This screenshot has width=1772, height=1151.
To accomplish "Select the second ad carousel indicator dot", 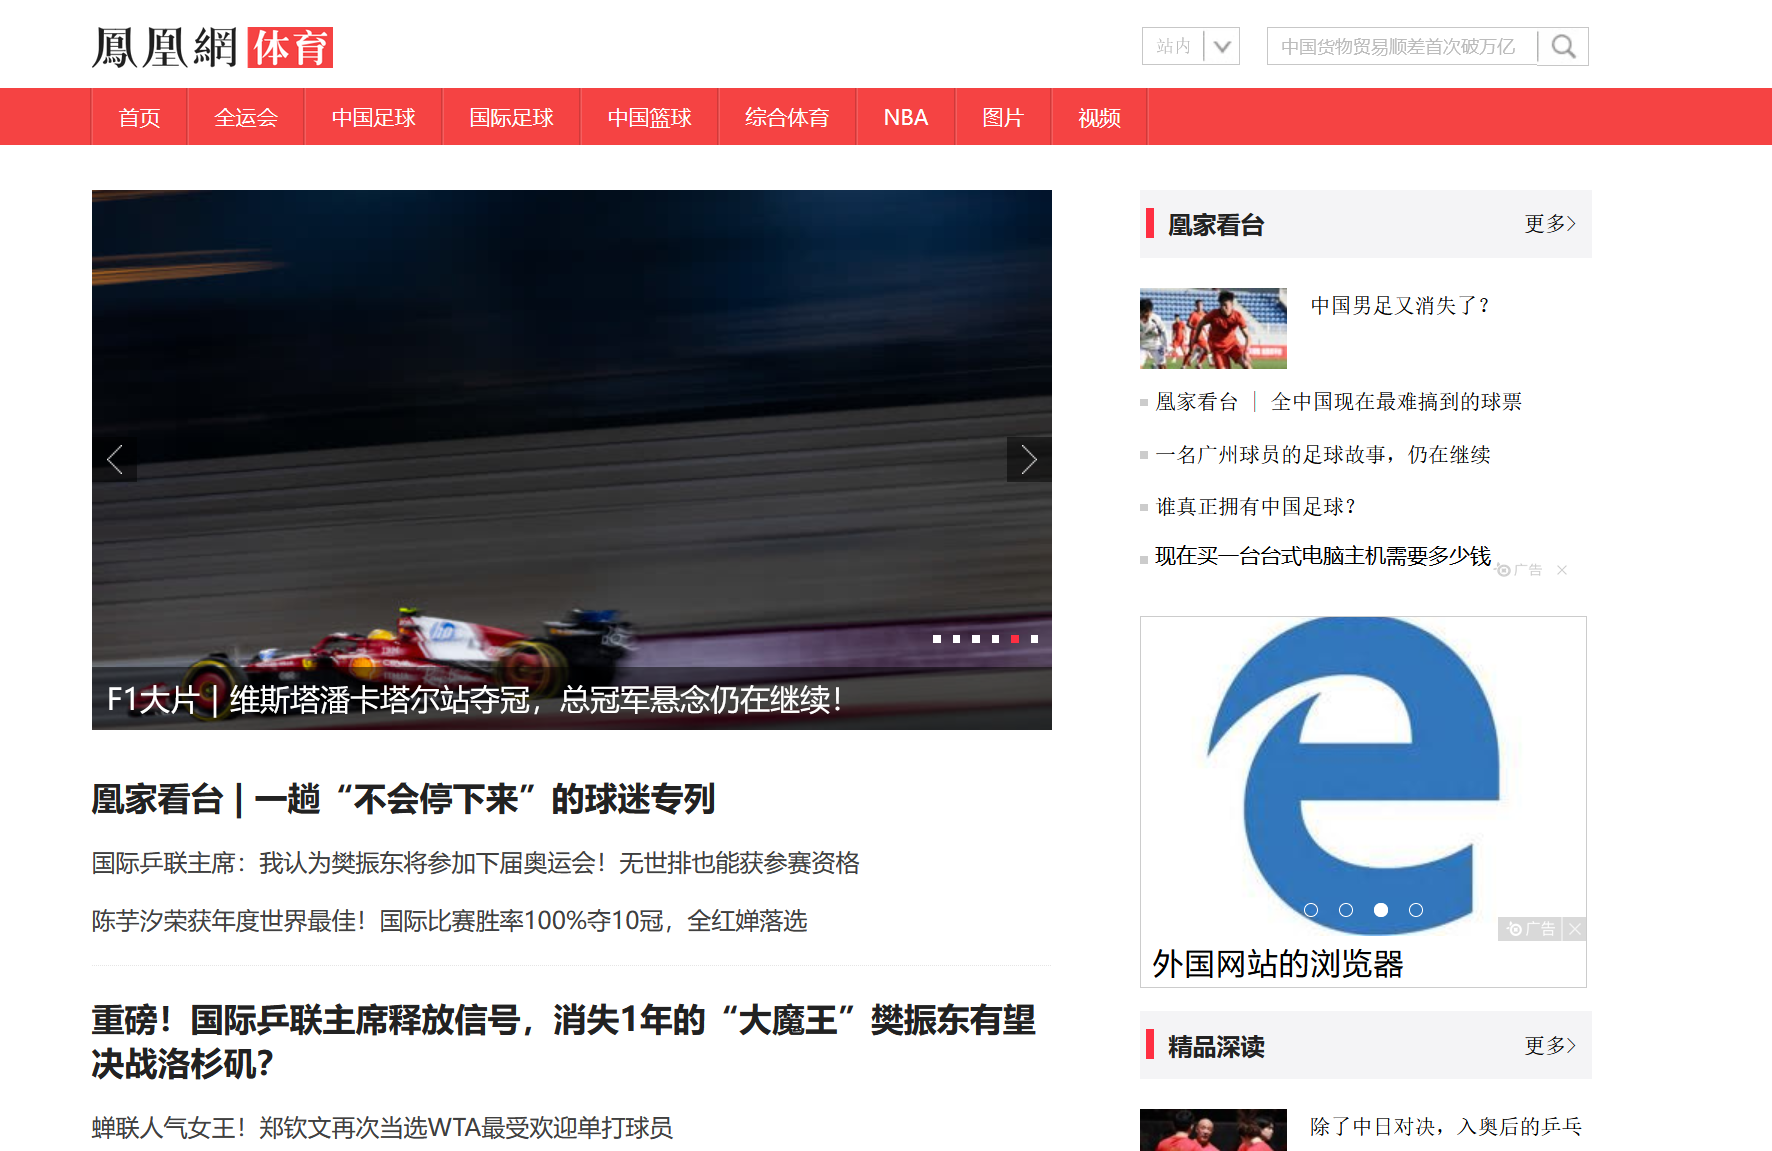I will 1346,910.
